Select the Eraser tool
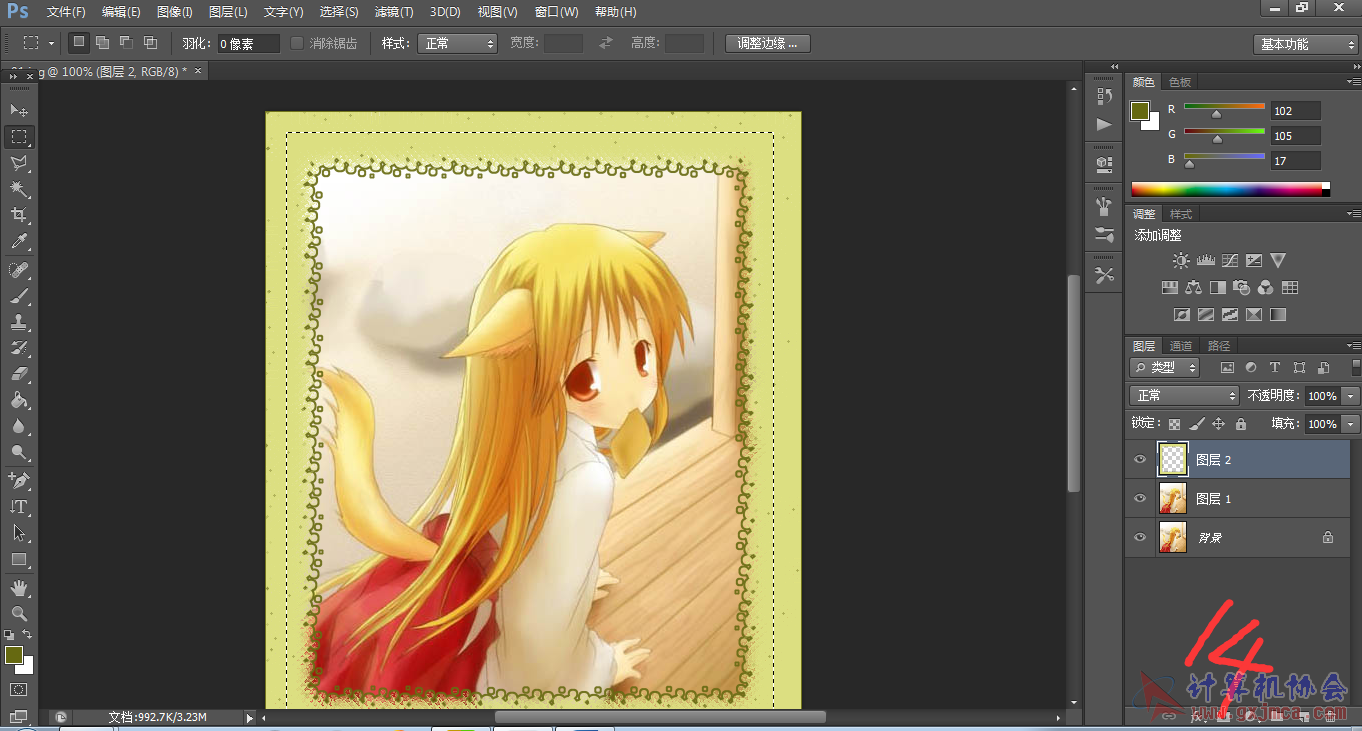Viewport: 1362px width, 731px height. [x=19, y=375]
